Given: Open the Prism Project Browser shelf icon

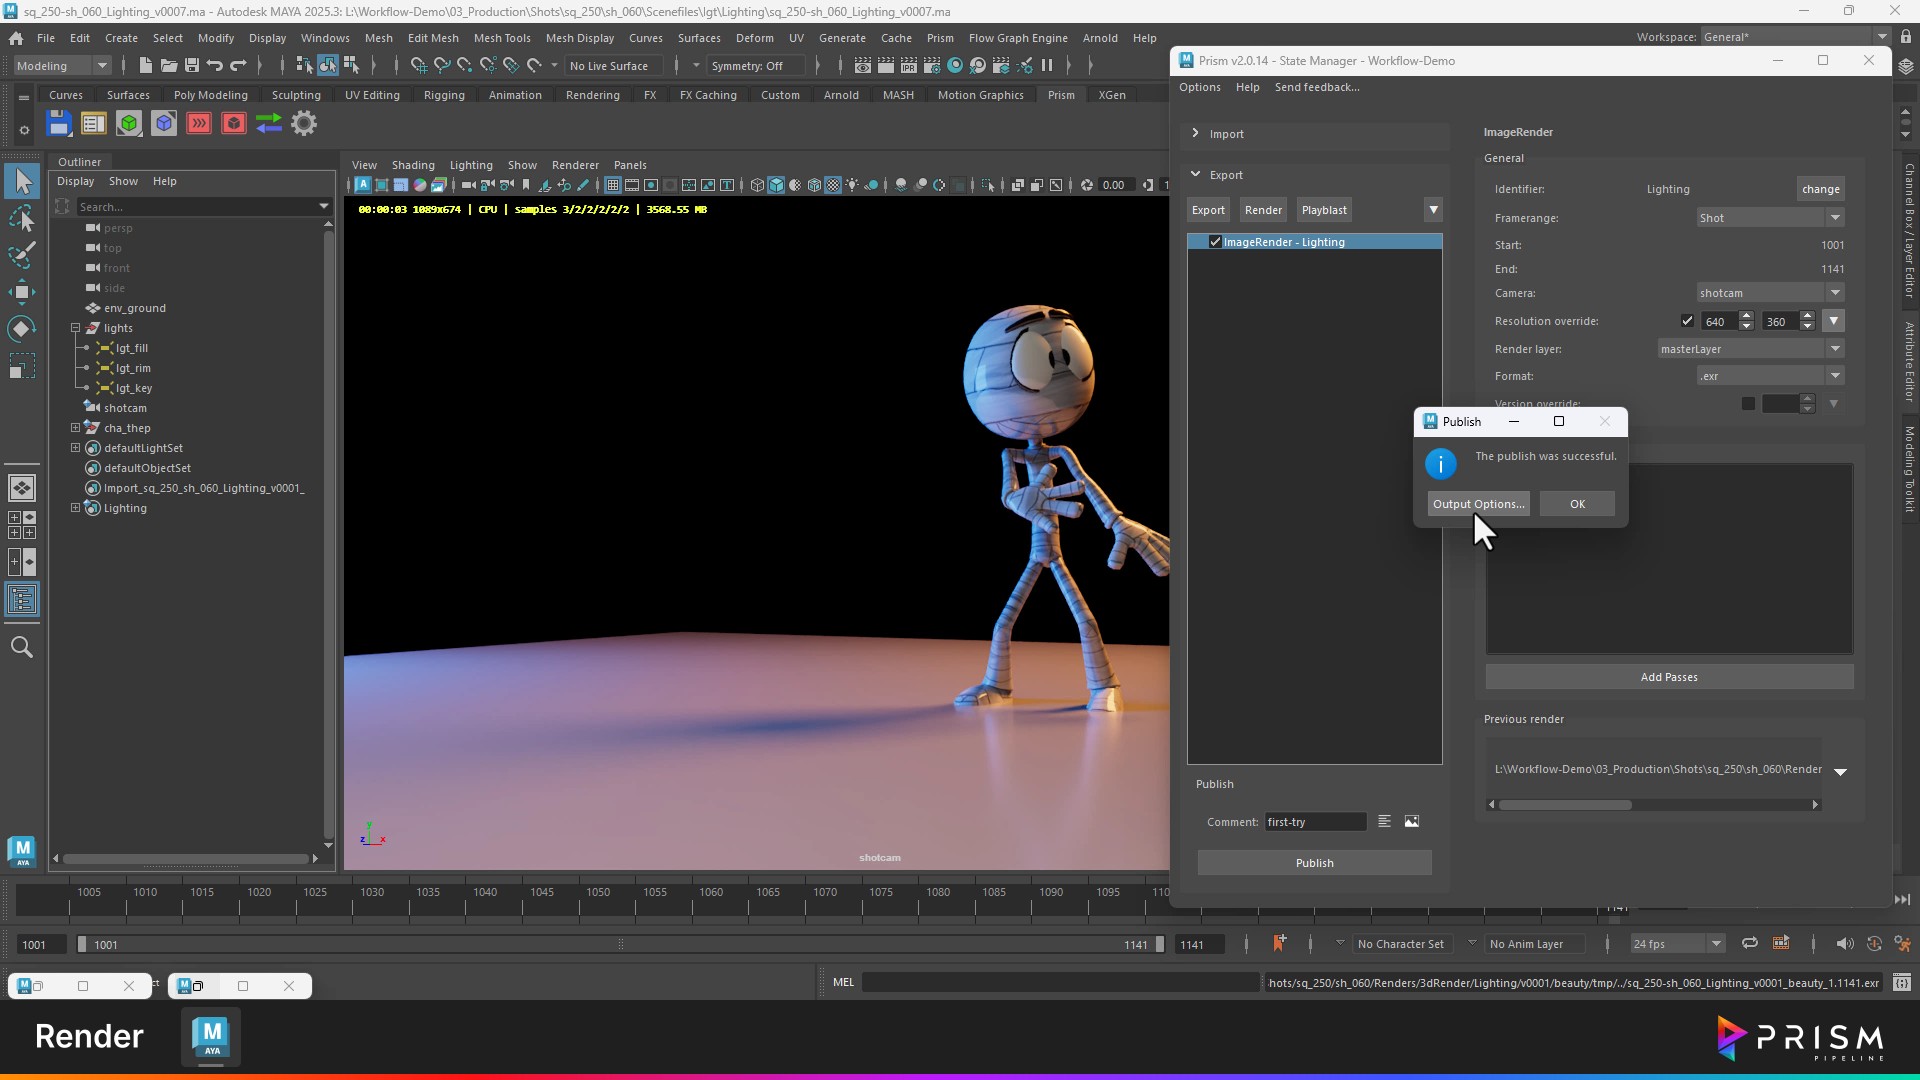Looking at the screenshot, I should pos(93,123).
